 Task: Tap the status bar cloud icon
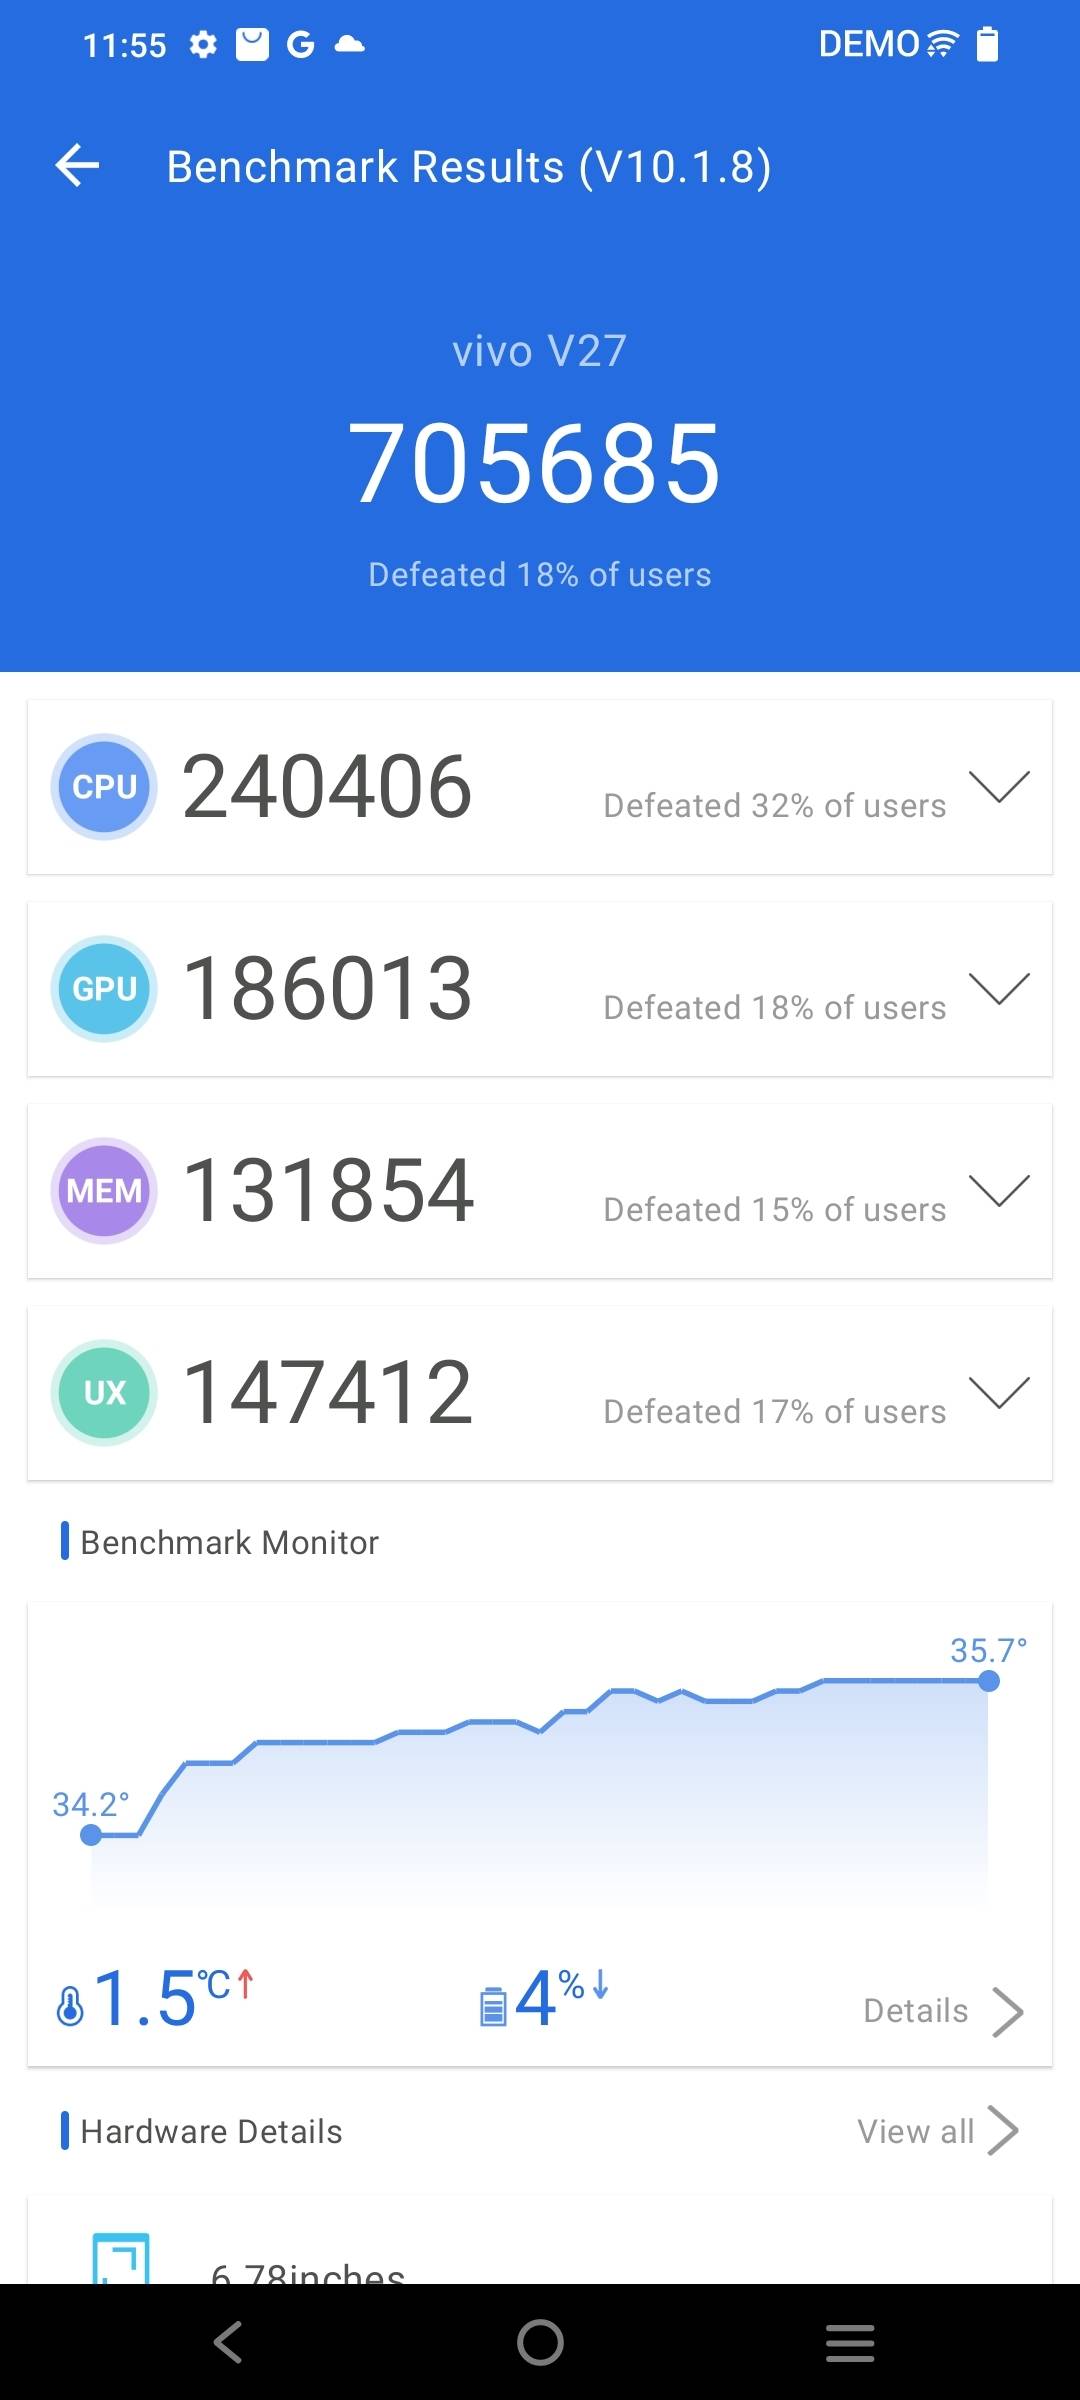(x=349, y=44)
